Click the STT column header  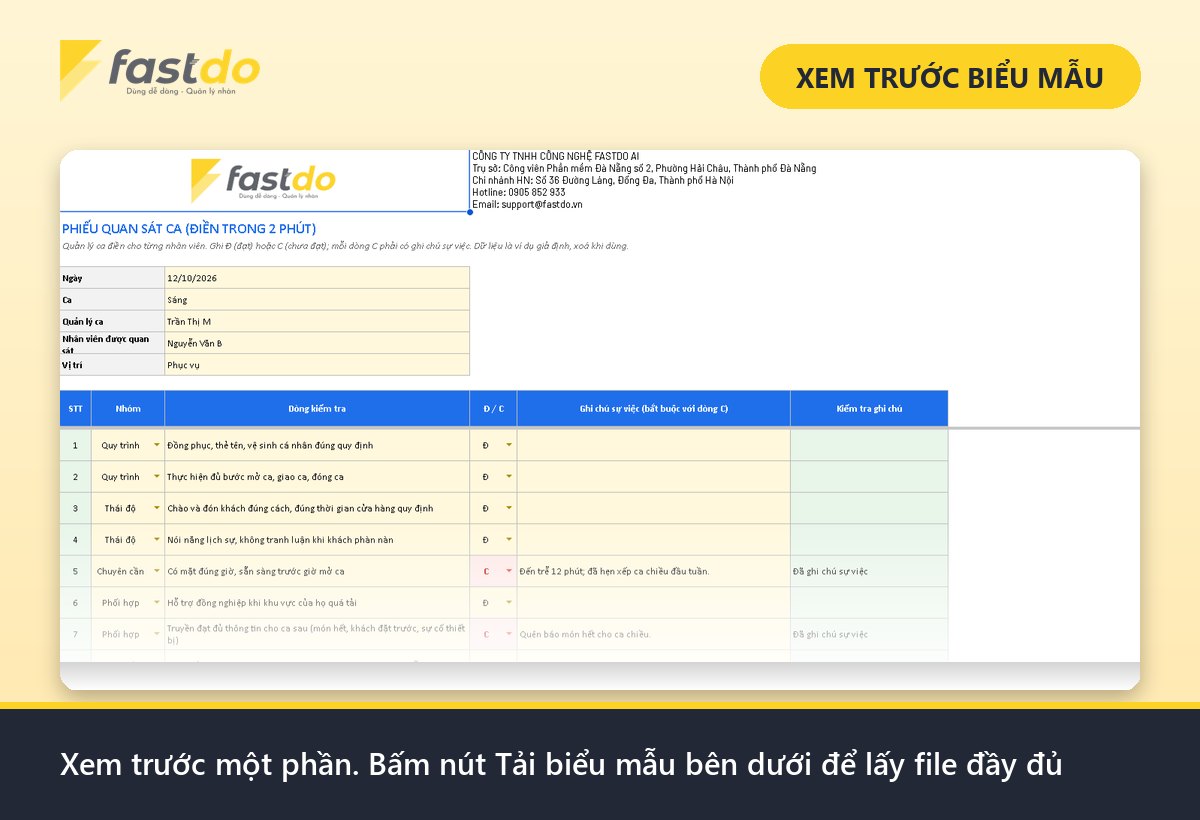click(x=76, y=408)
